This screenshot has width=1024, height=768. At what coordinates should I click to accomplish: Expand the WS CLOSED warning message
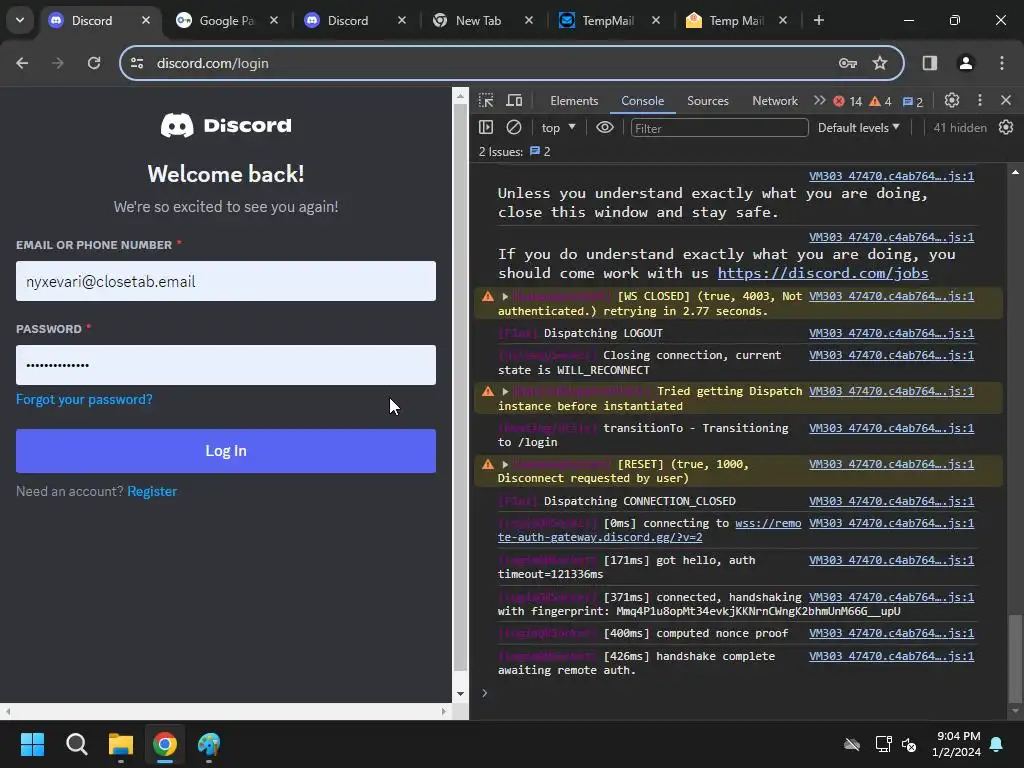coord(505,296)
